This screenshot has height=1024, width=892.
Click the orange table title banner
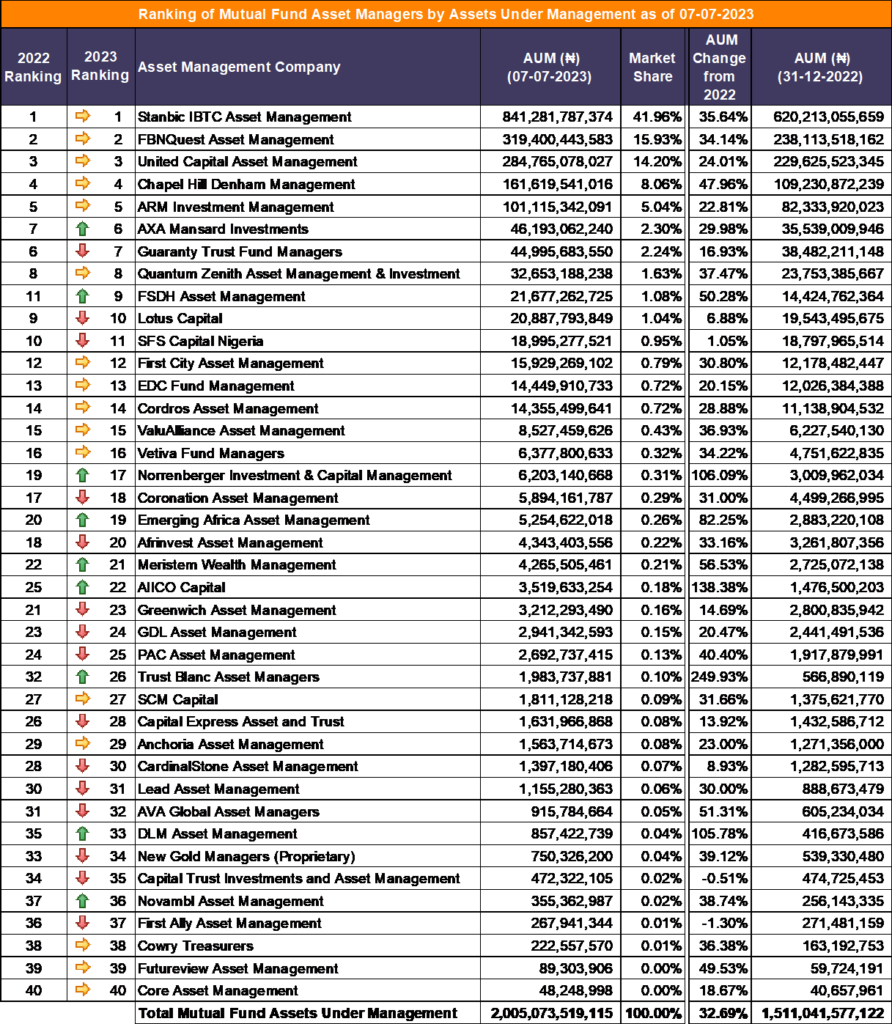click(446, 14)
